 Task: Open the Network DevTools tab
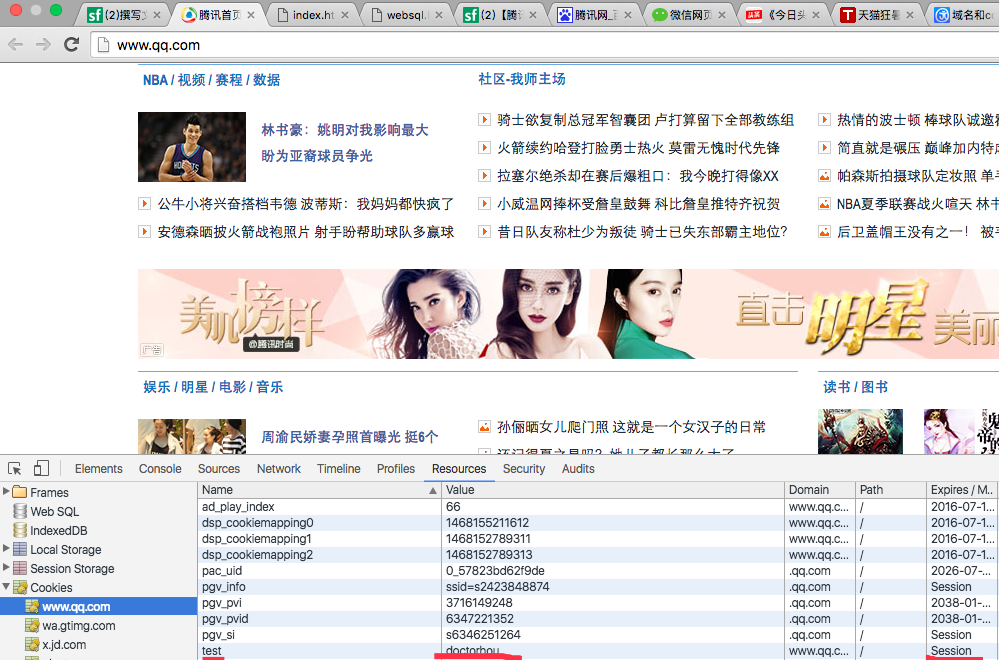[x=278, y=468]
